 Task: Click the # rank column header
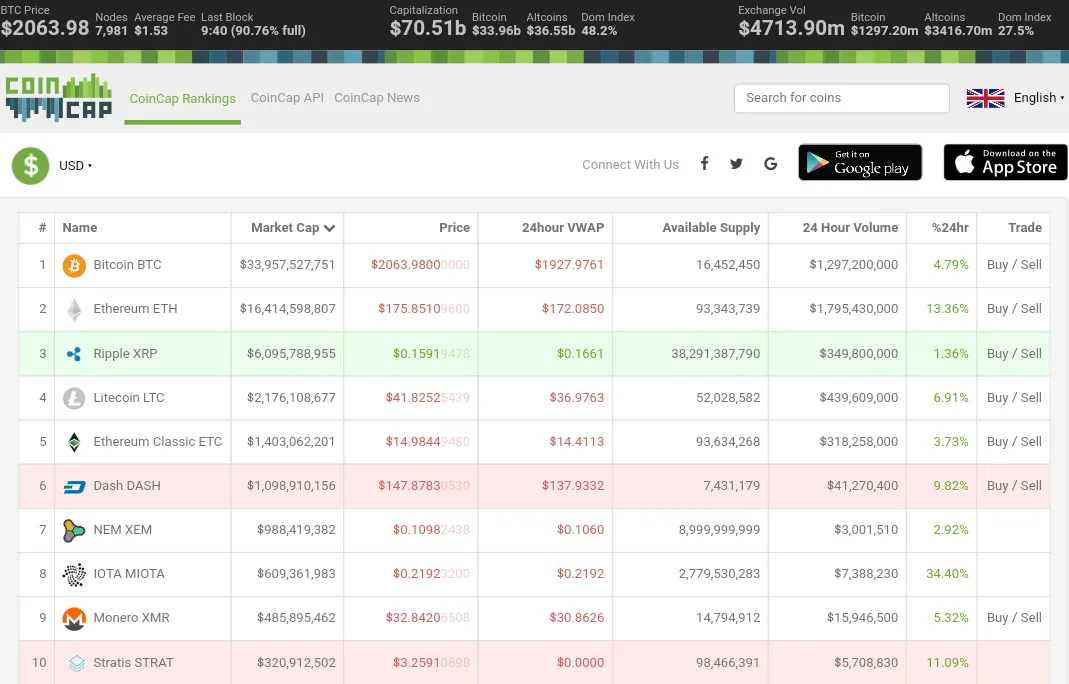pos(42,228)
